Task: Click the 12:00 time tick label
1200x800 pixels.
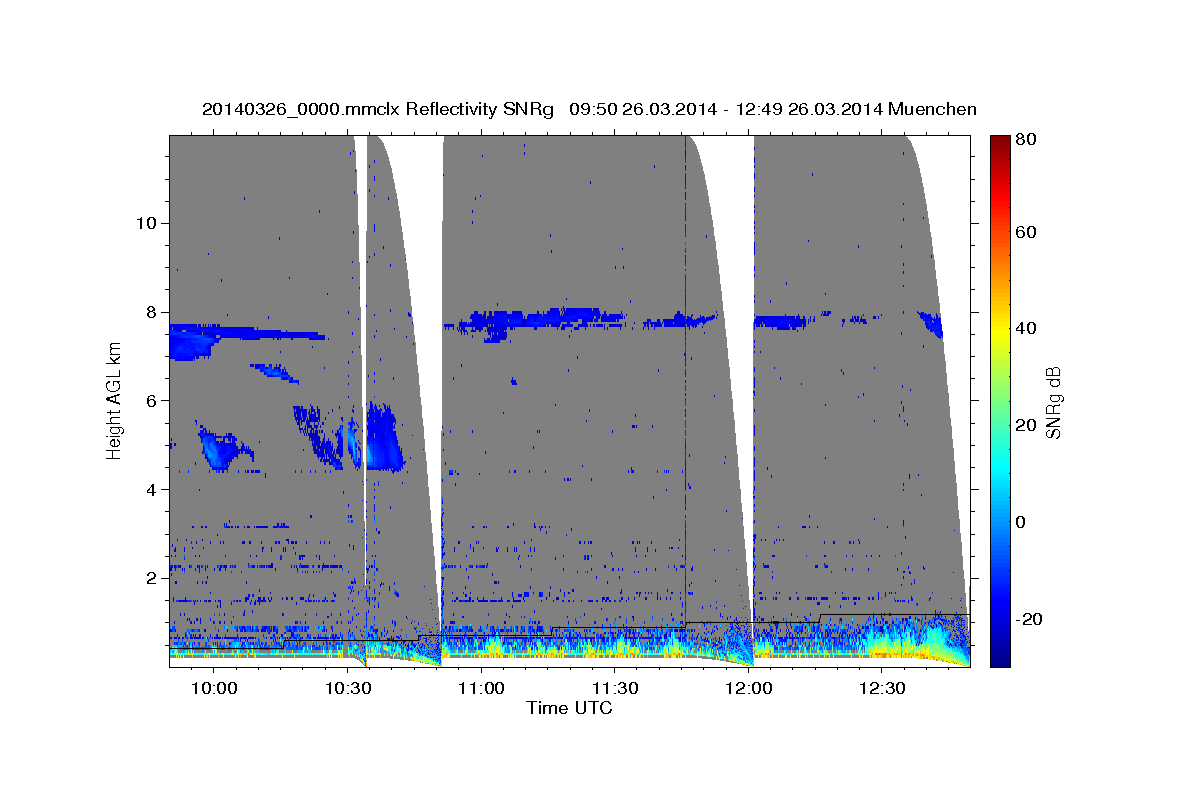Action: (x=747, y=688)
